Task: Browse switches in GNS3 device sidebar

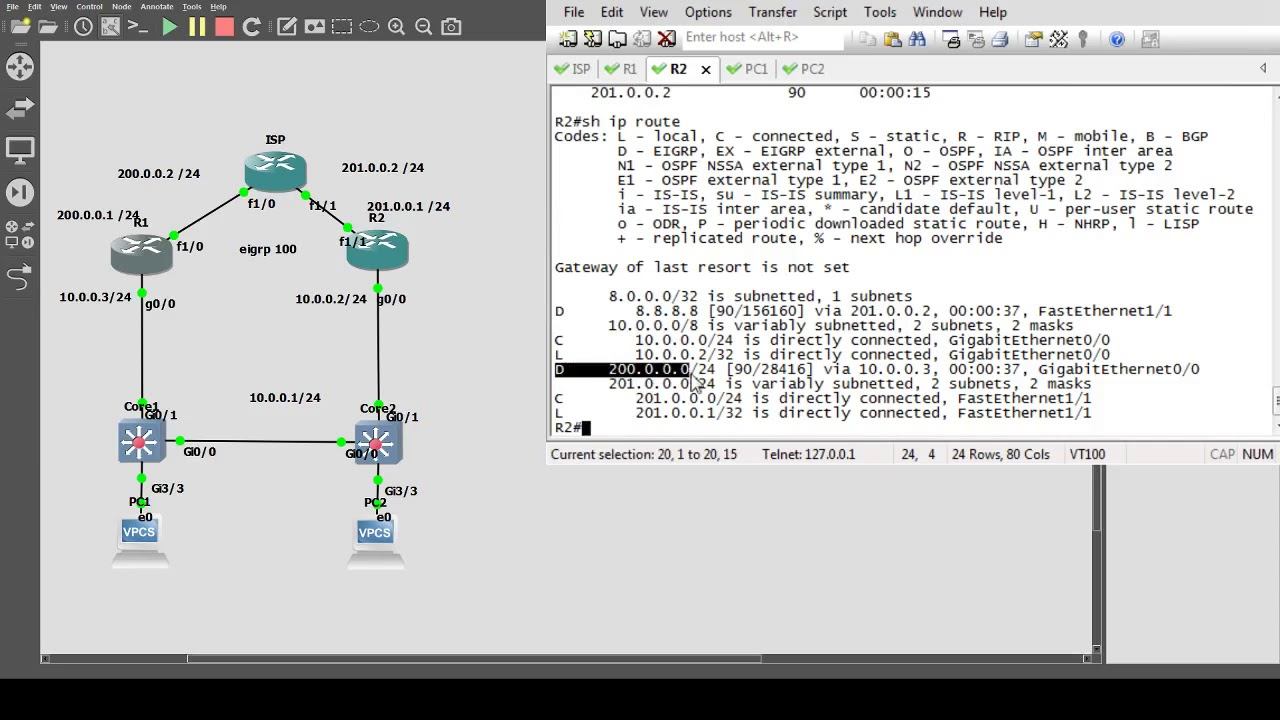Action: coord(19,108)
